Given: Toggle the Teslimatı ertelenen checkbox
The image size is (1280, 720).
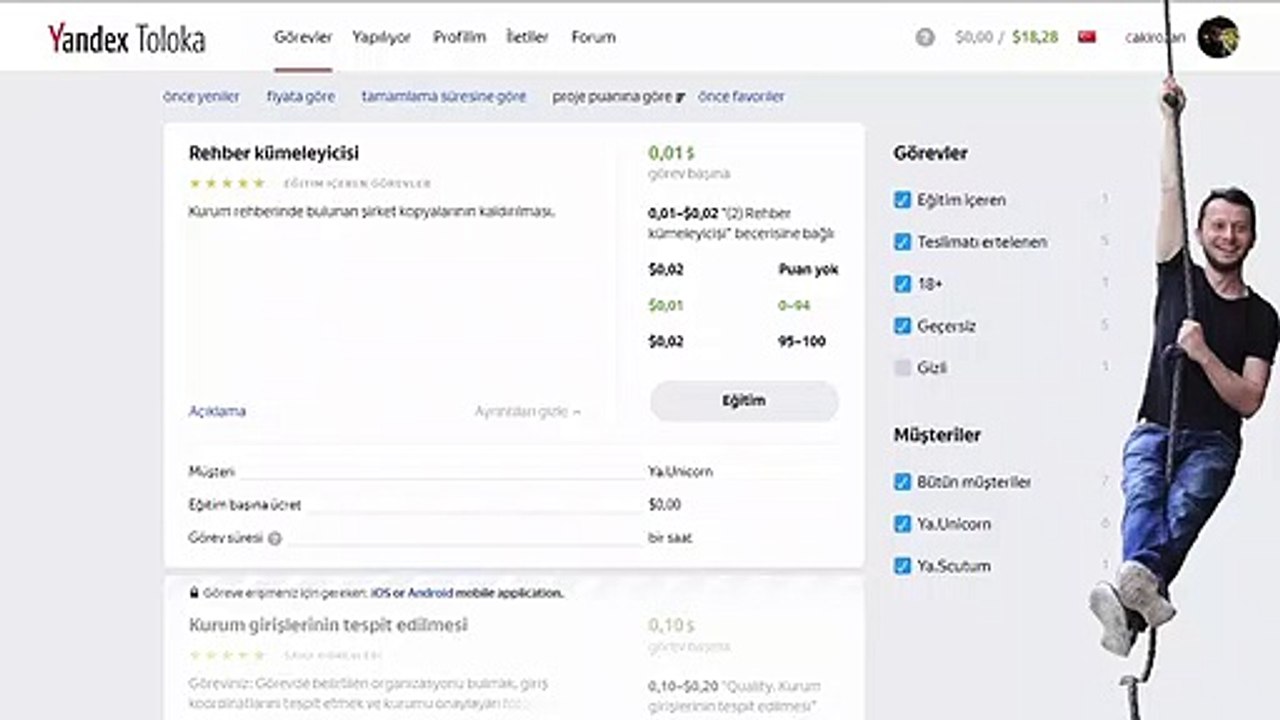Looking at the screenshot, I should point(902,242).
